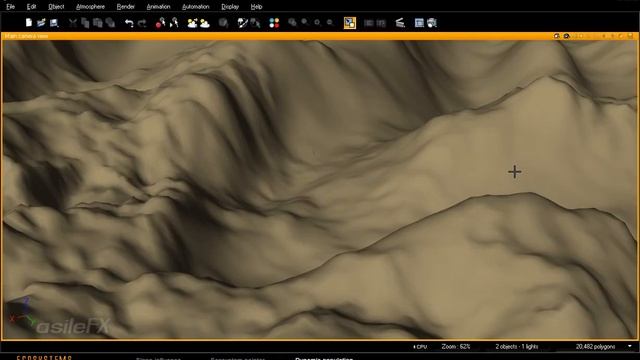Click the CPU indicator in status bar
This screenshot has height=360, width=640.
click(x=420, y=347)
